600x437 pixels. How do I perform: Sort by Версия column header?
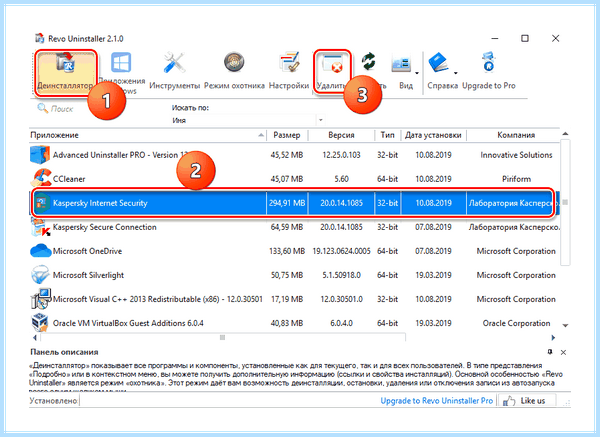(341, 135)
